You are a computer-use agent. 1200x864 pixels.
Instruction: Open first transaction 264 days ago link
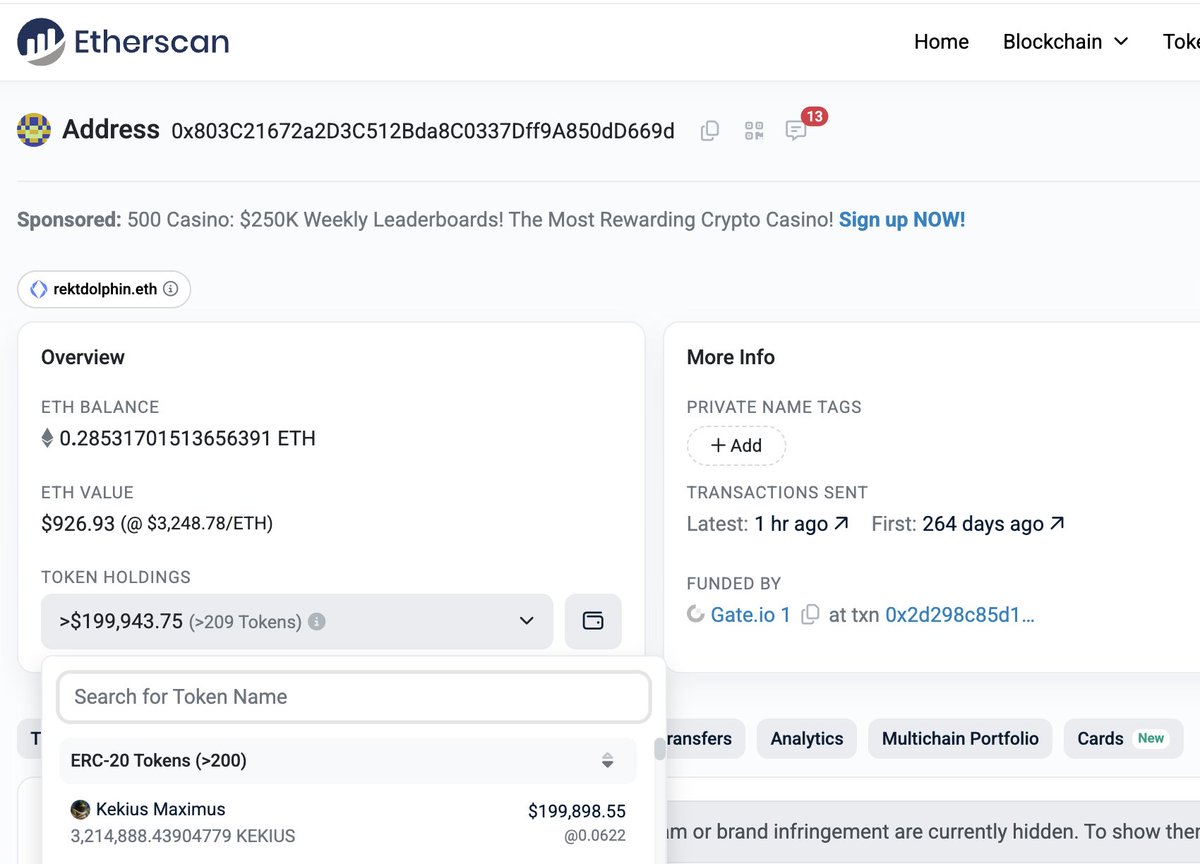point(993,524)
